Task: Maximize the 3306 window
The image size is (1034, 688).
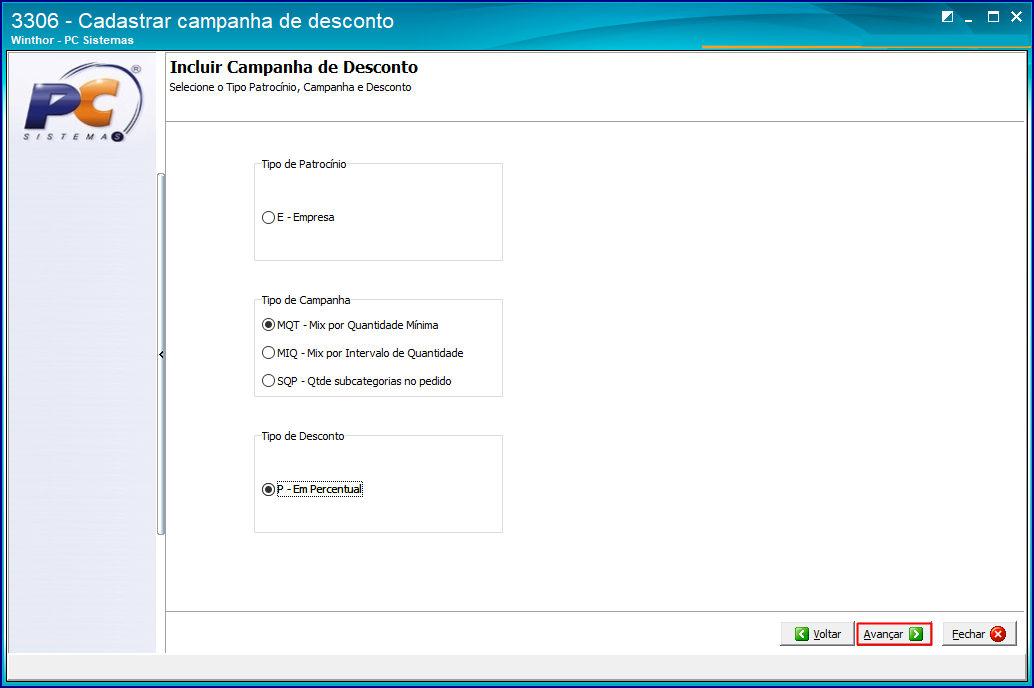Action: pos(993,17)
